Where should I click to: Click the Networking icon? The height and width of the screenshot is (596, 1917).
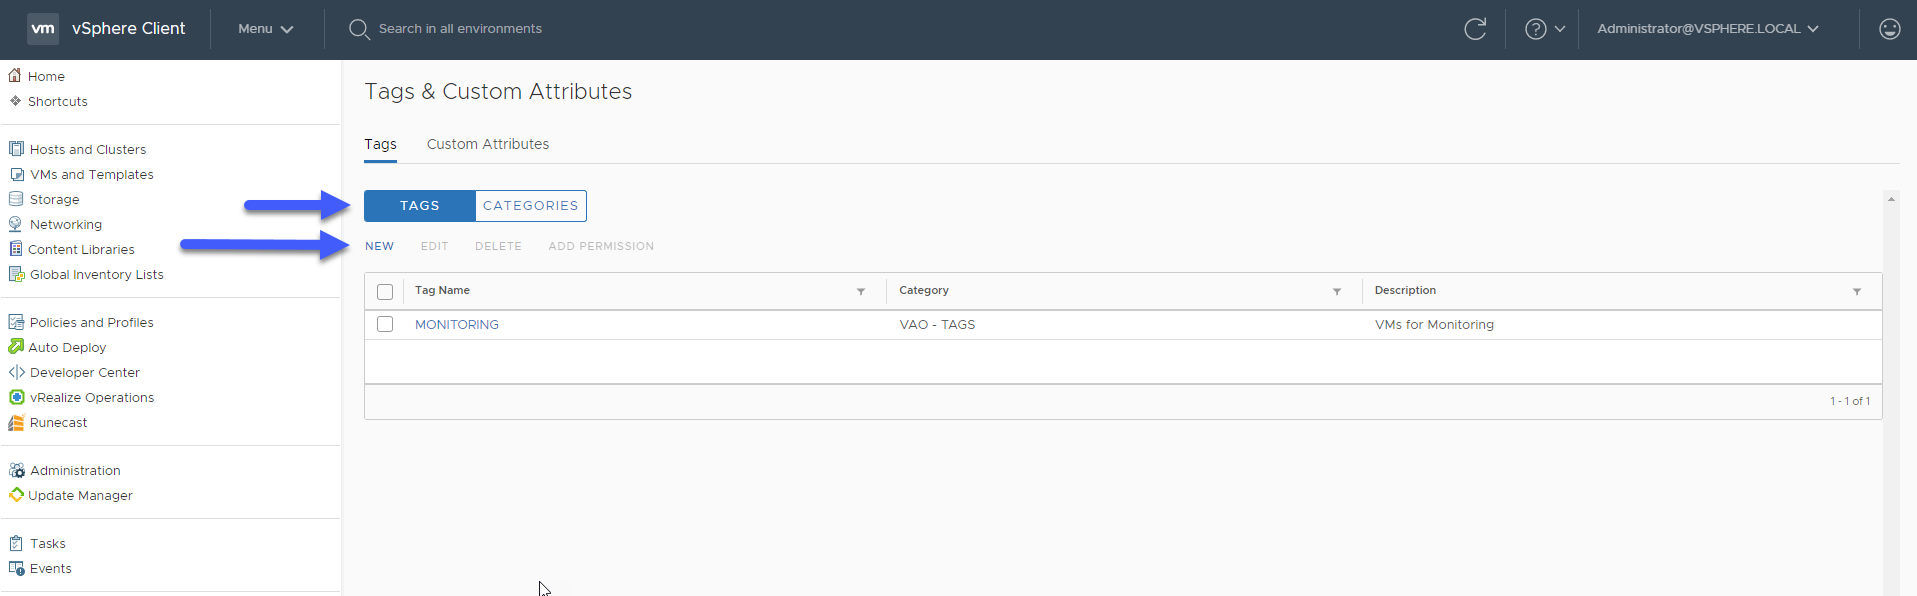click(x=16, y=224)
